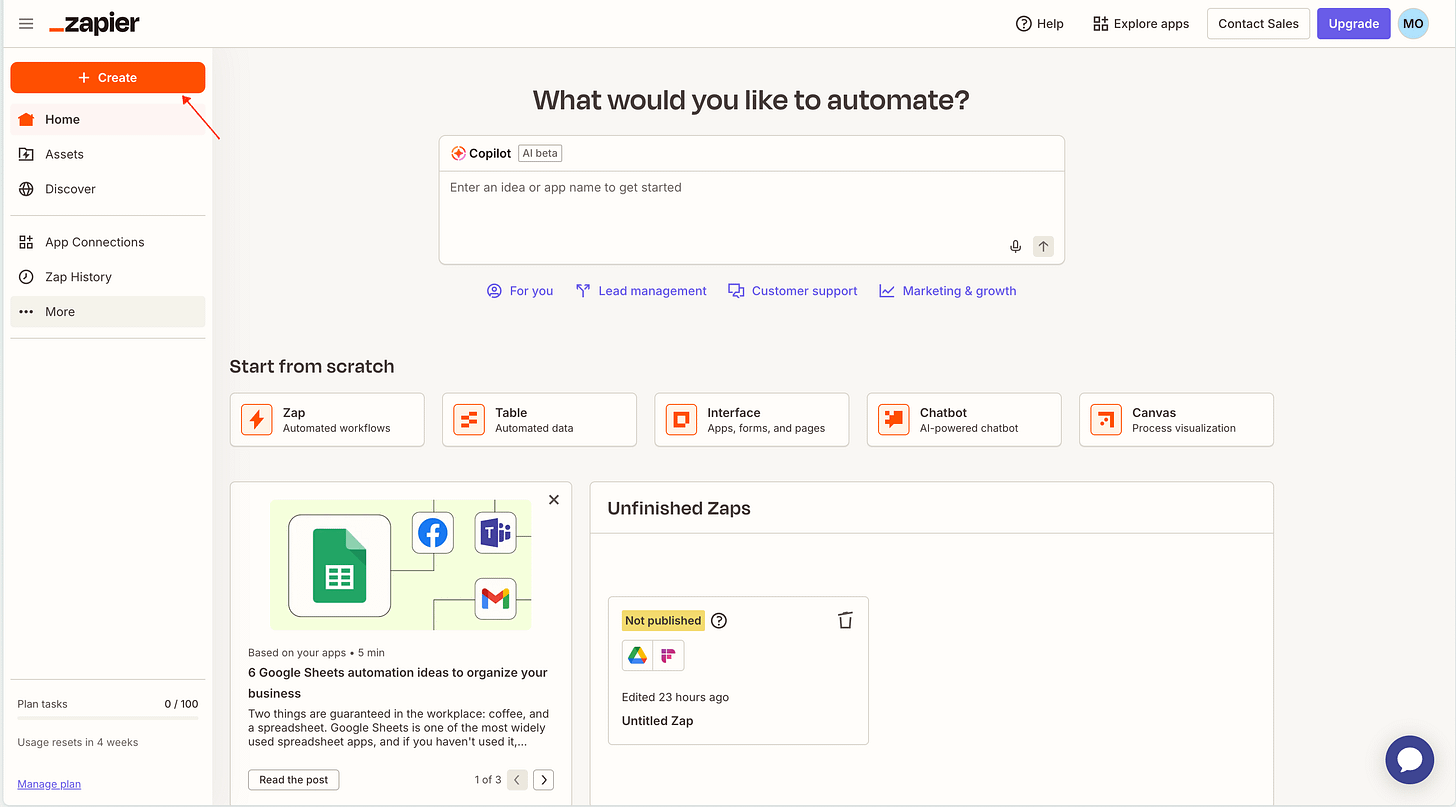Click the Copilot submit arrow button
This screenshot has height=807, width=1456.
point(1043,246)
